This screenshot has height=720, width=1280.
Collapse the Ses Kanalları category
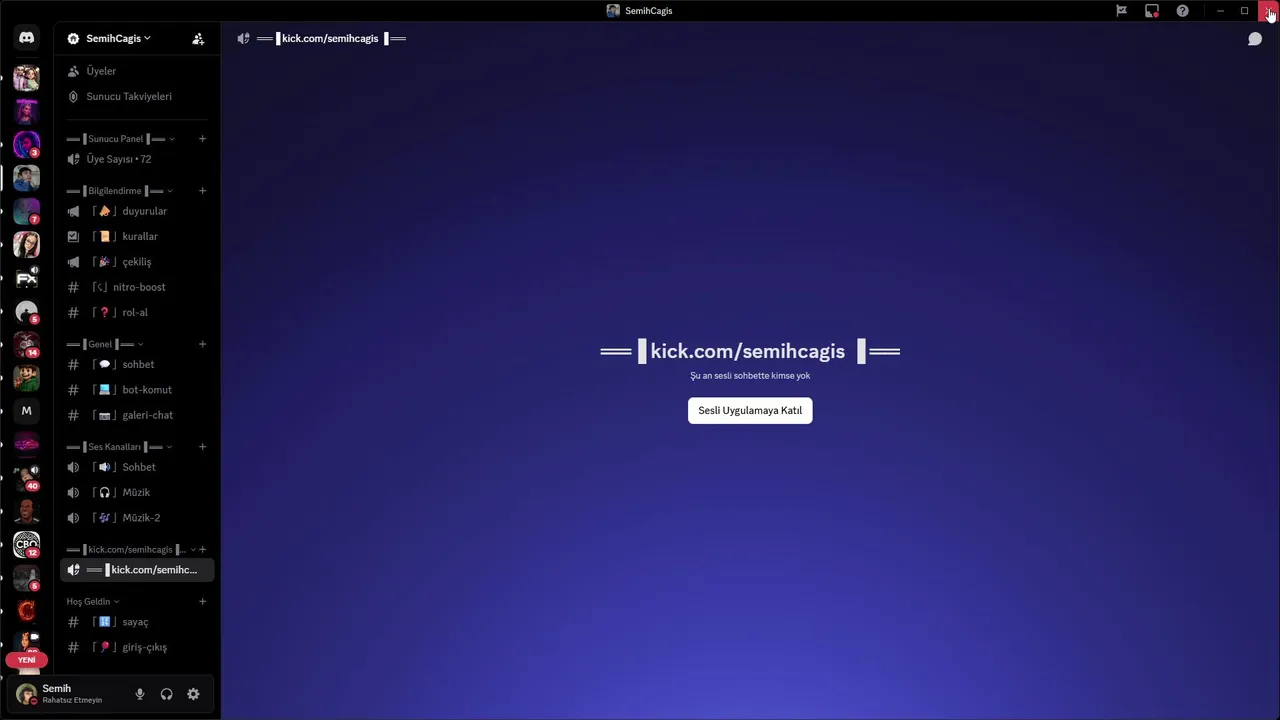tap(119, 447)
